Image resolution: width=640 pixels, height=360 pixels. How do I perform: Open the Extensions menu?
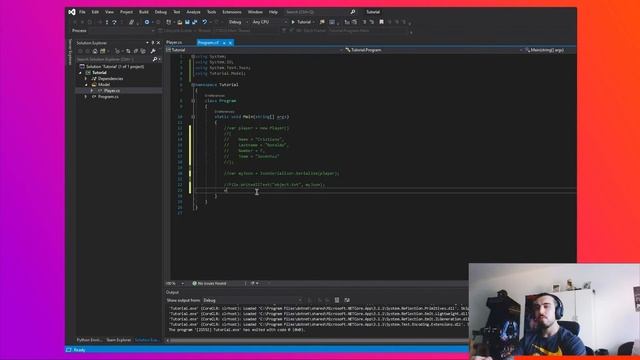pyautogui.click(x=232, y=12)
